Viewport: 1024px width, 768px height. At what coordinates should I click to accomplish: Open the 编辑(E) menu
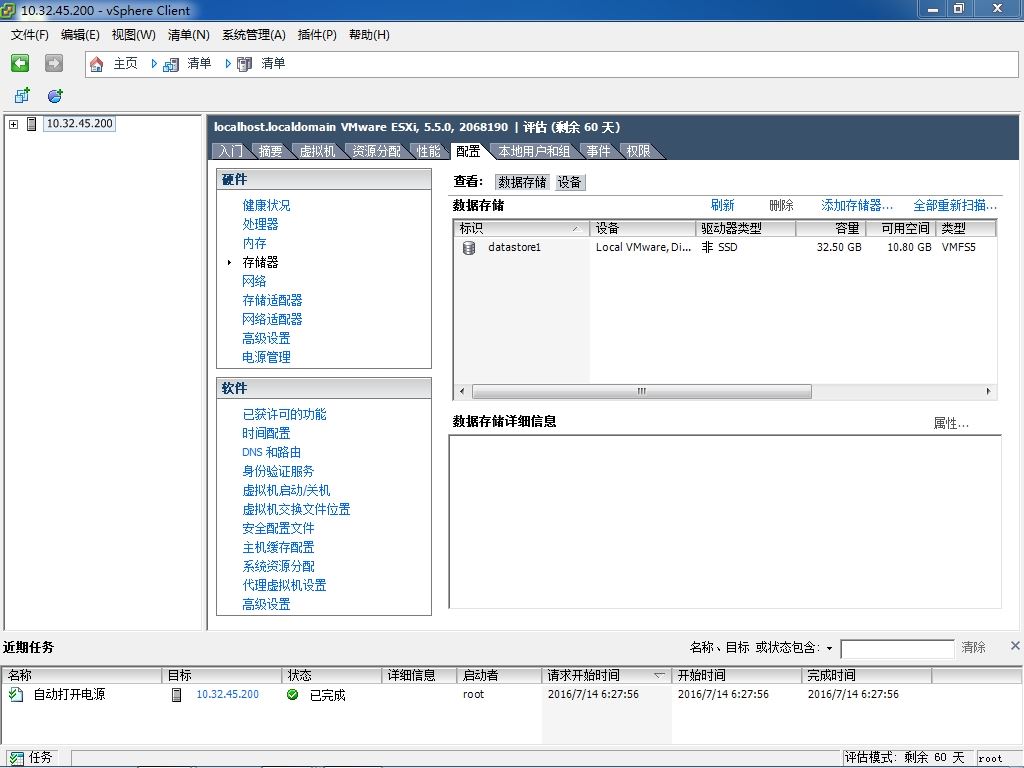(80, 35)
